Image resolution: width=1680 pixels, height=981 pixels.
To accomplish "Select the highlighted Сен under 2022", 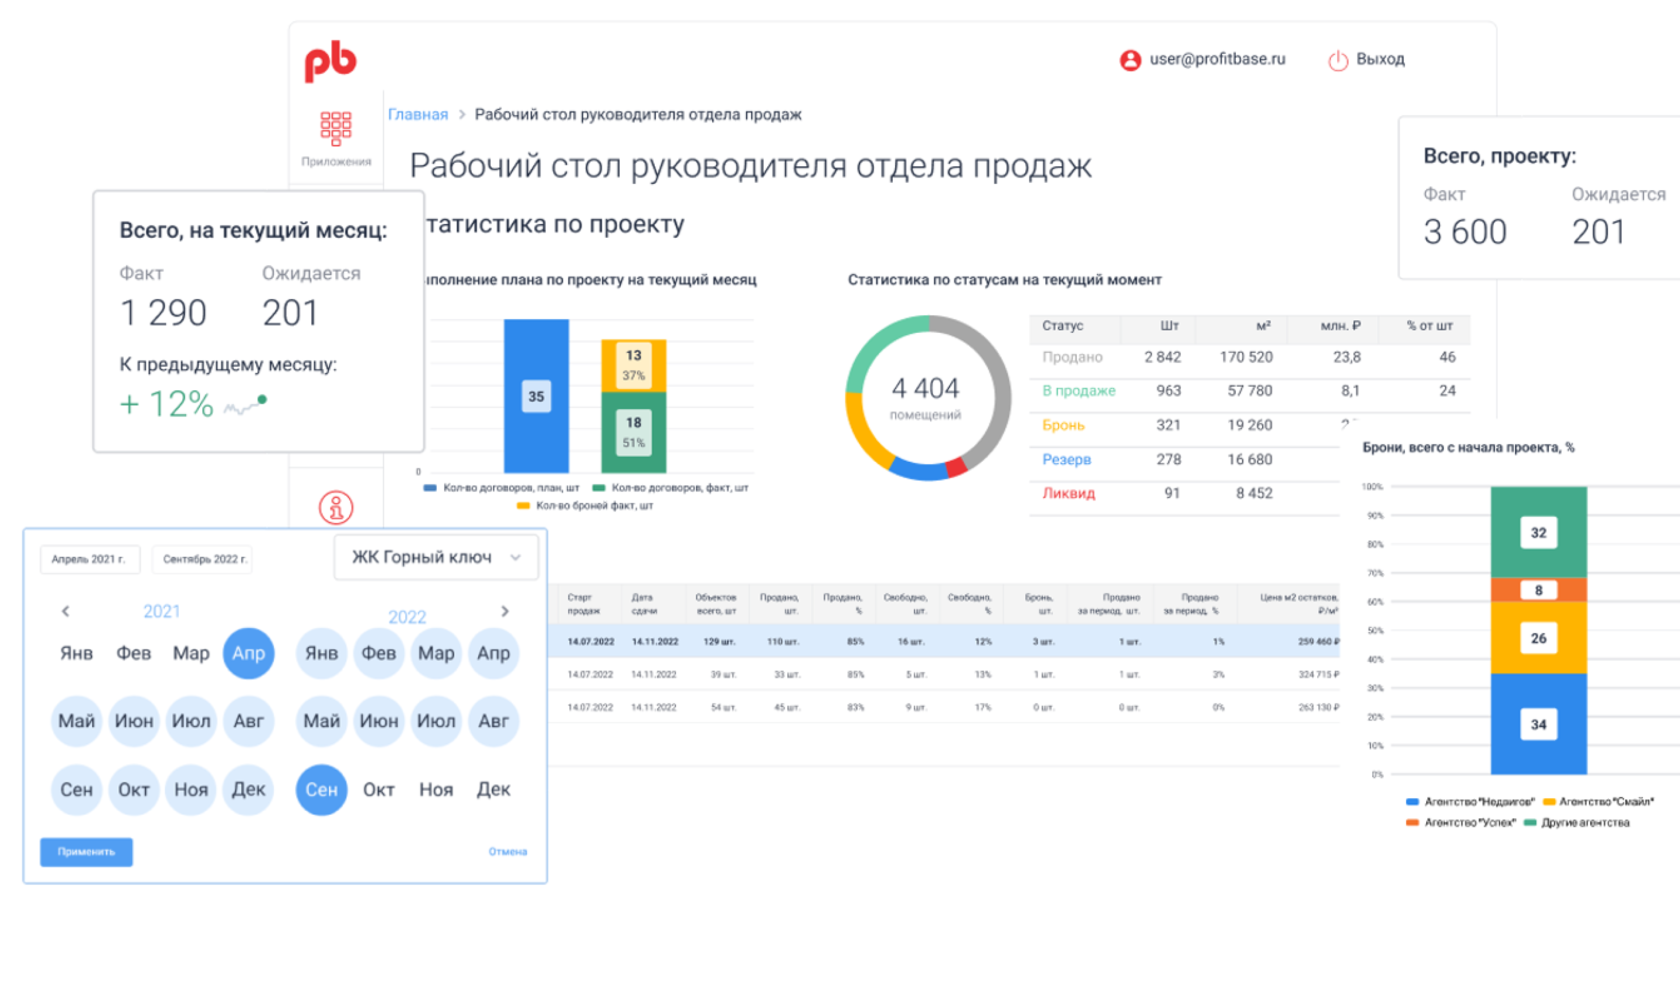I will click(321, 789).
